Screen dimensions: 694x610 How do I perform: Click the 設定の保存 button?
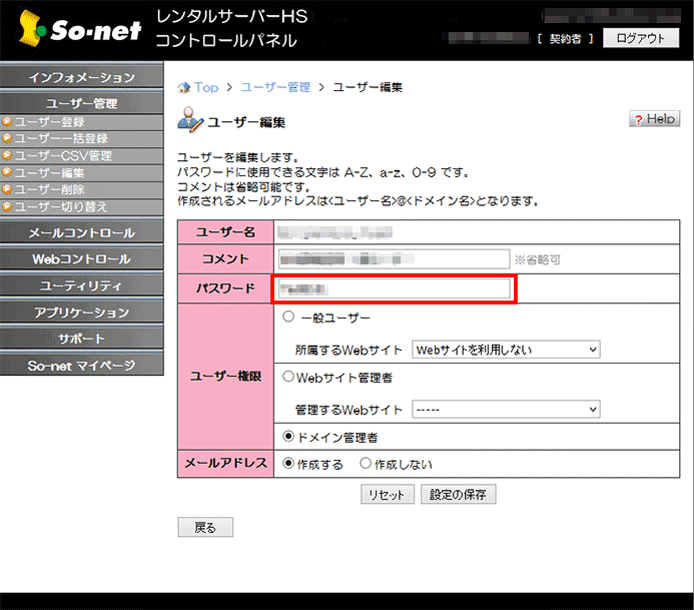point(458,495)
